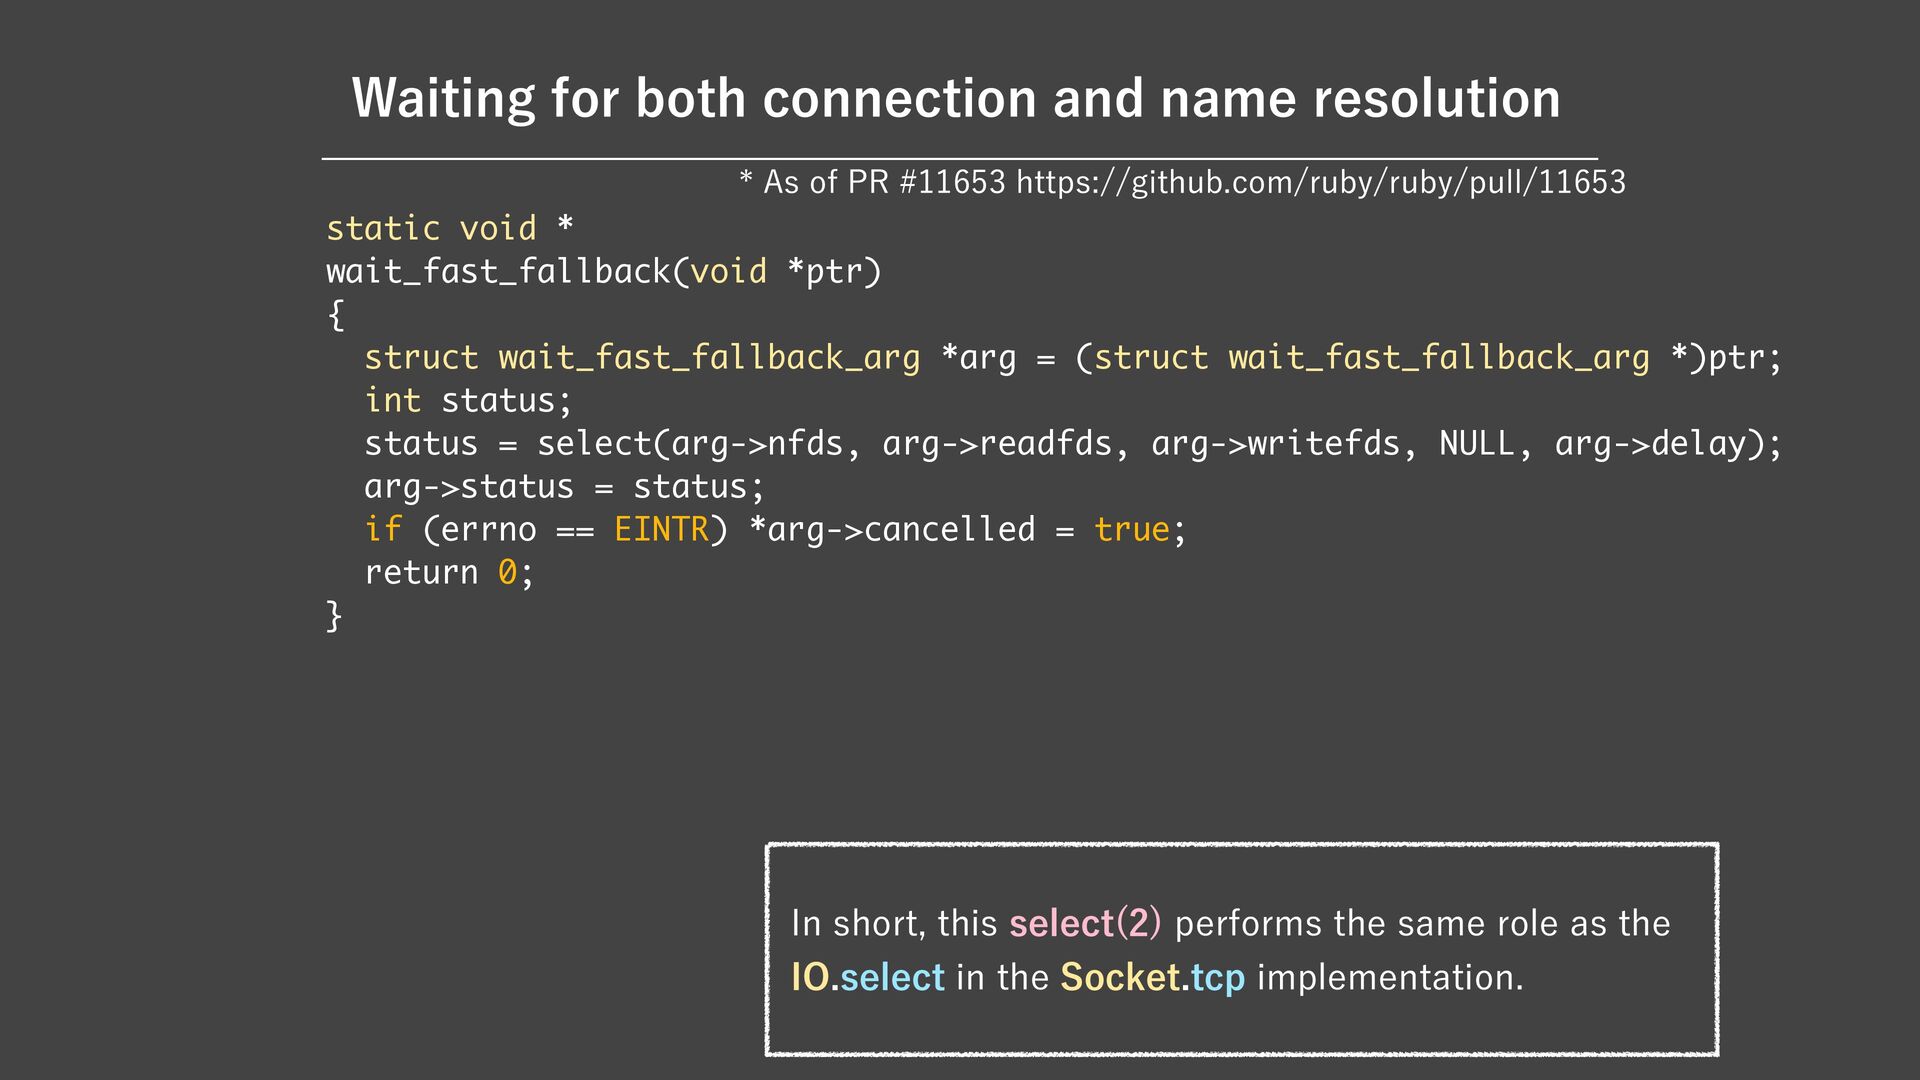Click the 'arg->status = status;' line
Screen dimensions: 1920x1080
pyautogui.click(x=564, y=487)
